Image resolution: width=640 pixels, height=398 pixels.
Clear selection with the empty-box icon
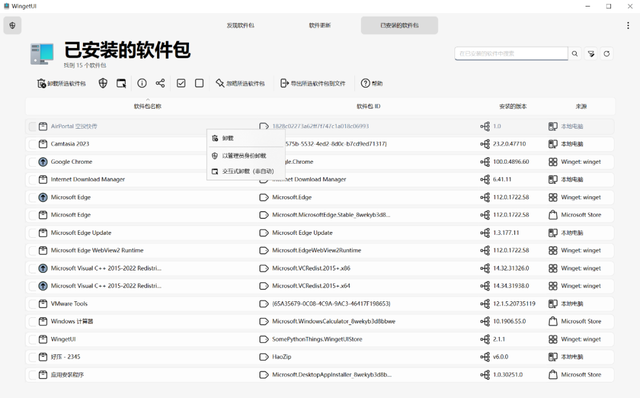click(x=199, y=83)
